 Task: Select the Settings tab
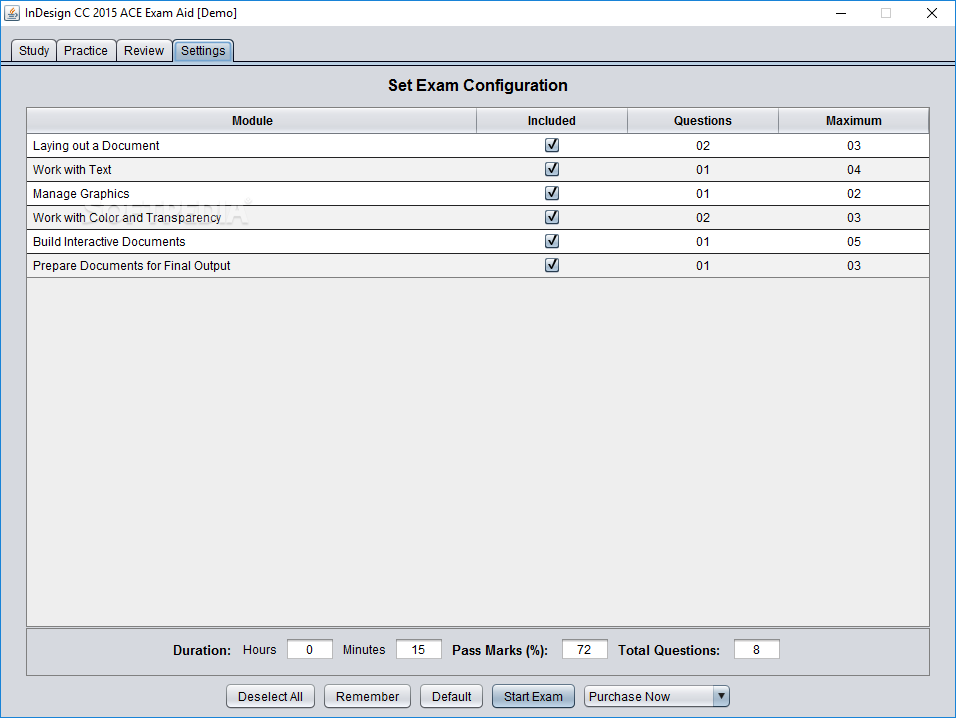click(x=203, y=51)
